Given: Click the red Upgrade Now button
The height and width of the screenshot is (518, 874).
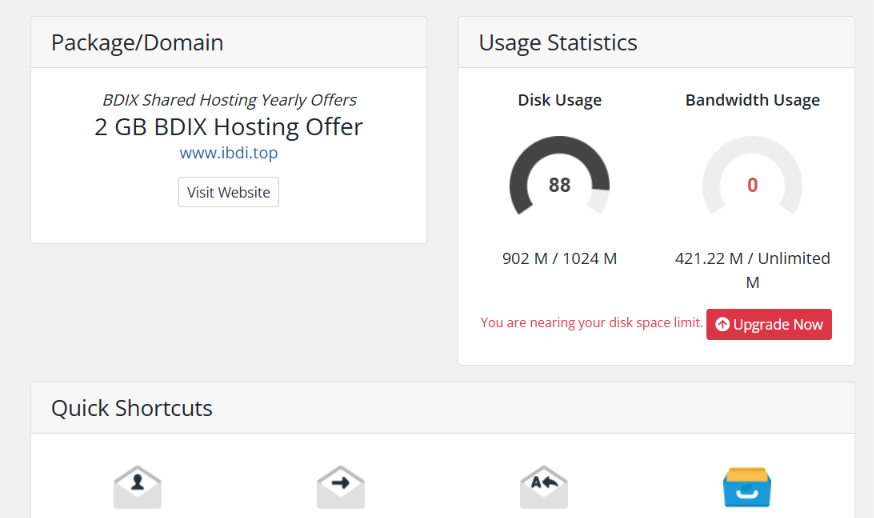Looking at the screenshot, I should 769,325.
